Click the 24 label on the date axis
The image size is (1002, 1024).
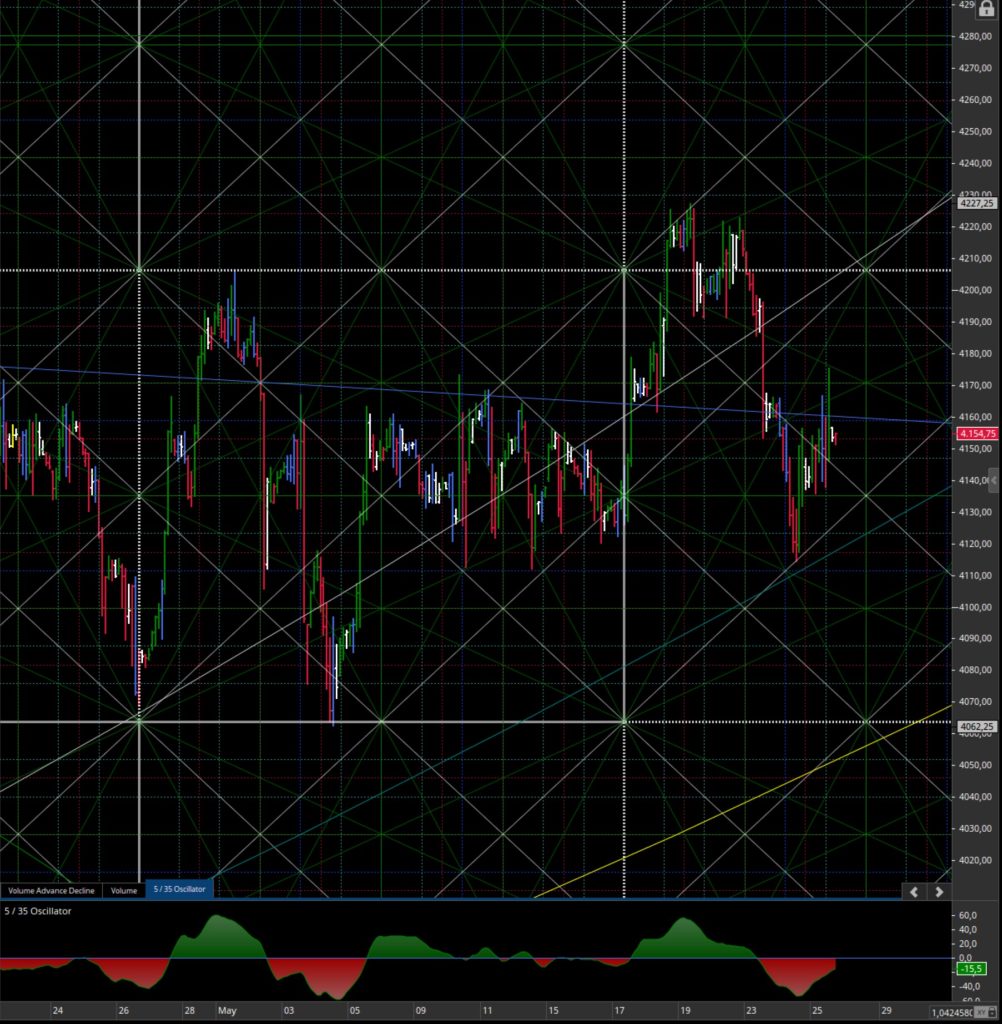[57, 1010]
